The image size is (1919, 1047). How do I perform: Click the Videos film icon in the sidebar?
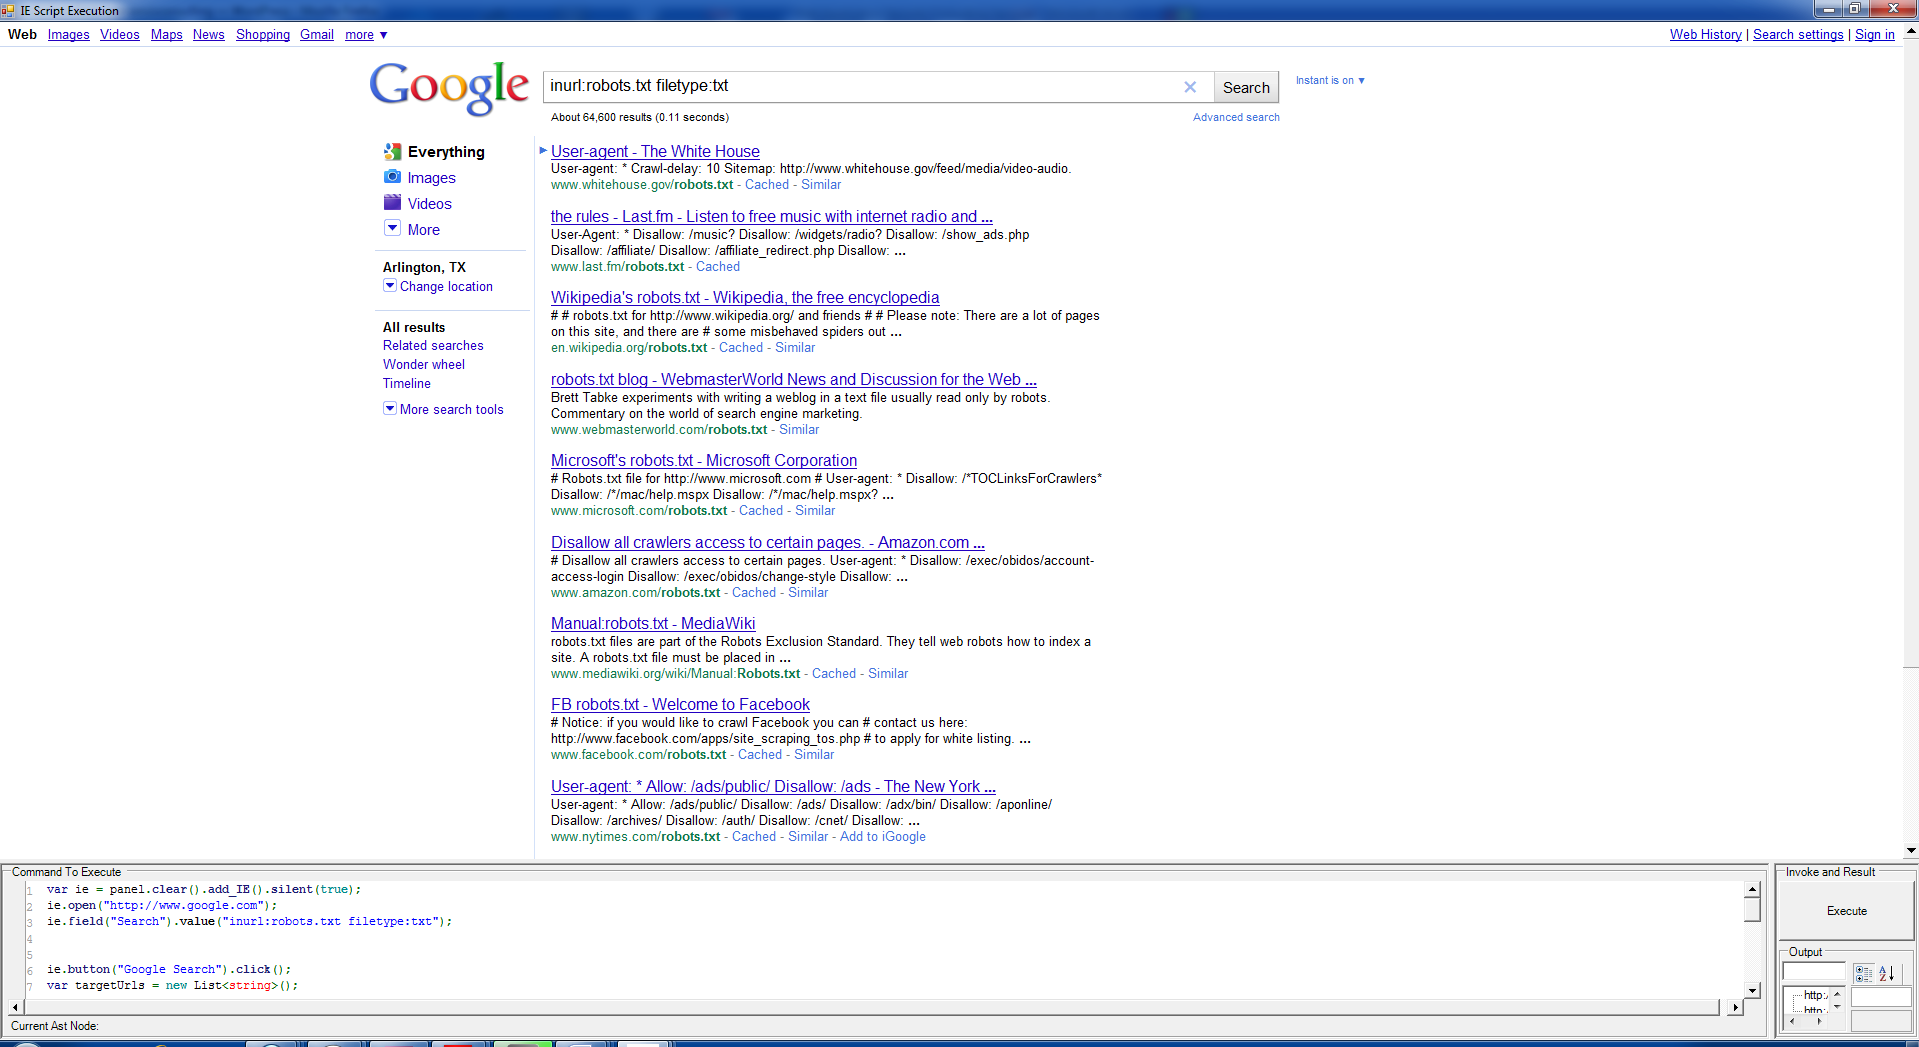392,203
